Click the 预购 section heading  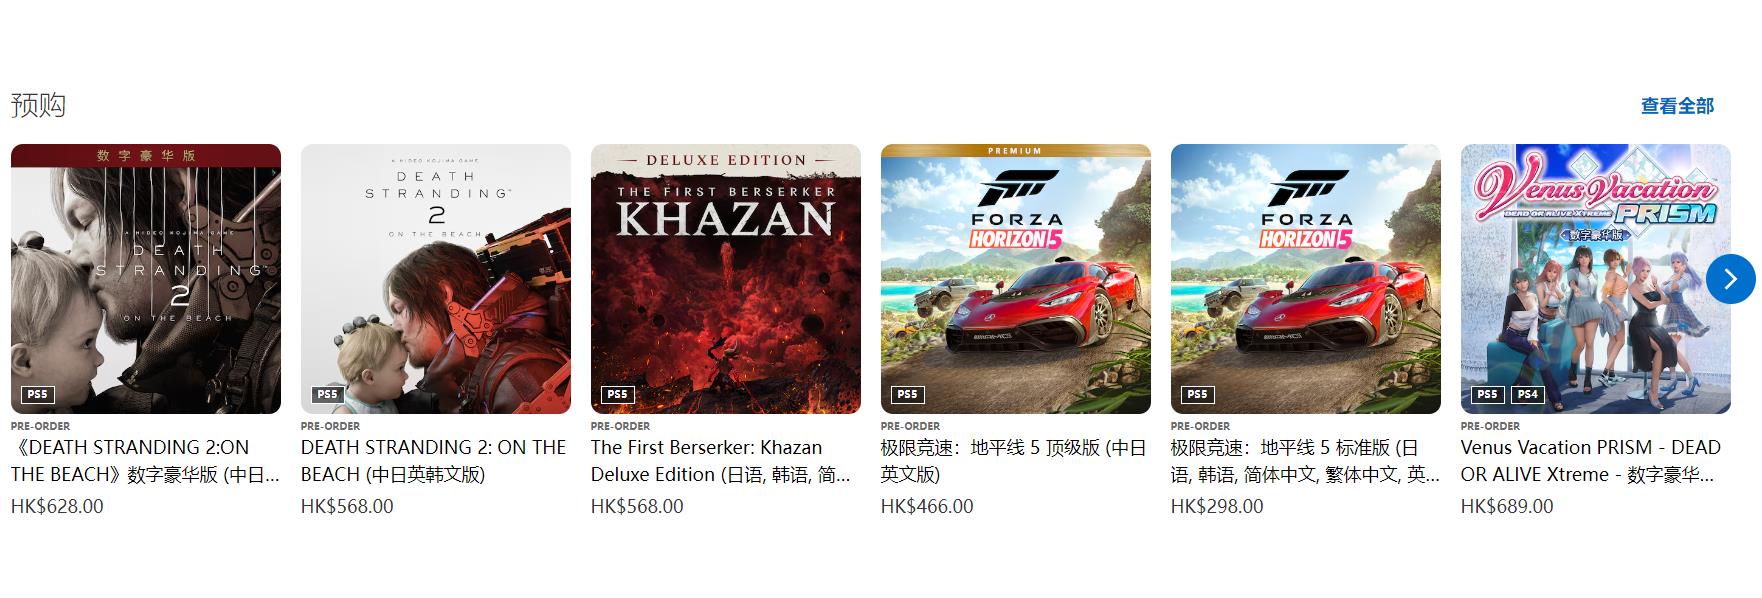point(38,105)
